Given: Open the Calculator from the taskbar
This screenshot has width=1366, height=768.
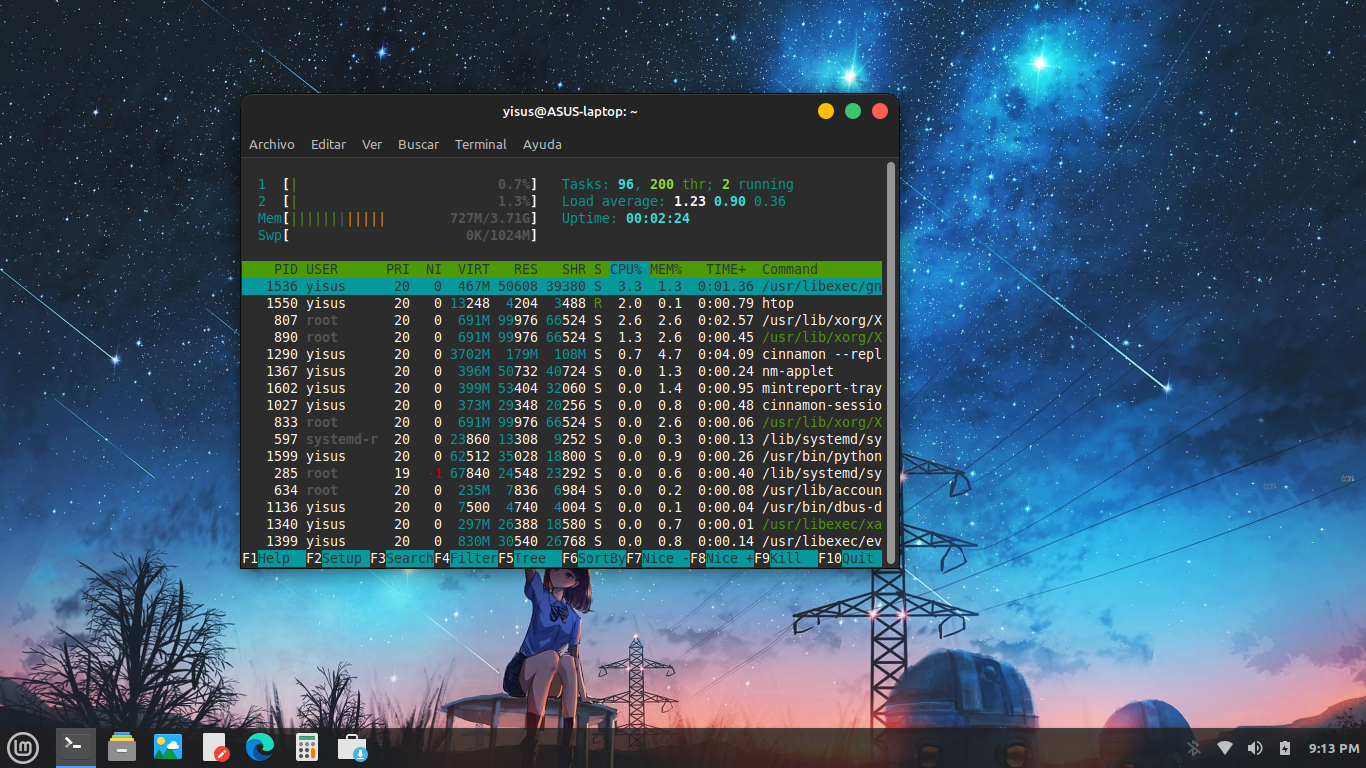Looking at the screenshot, I should coord(306,747).
